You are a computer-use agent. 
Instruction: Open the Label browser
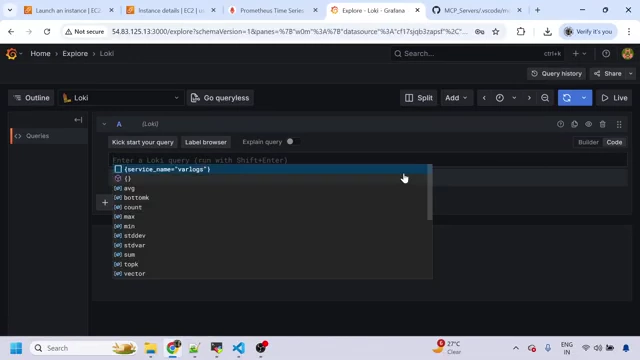pyautogui.click(x=206, y=142)
